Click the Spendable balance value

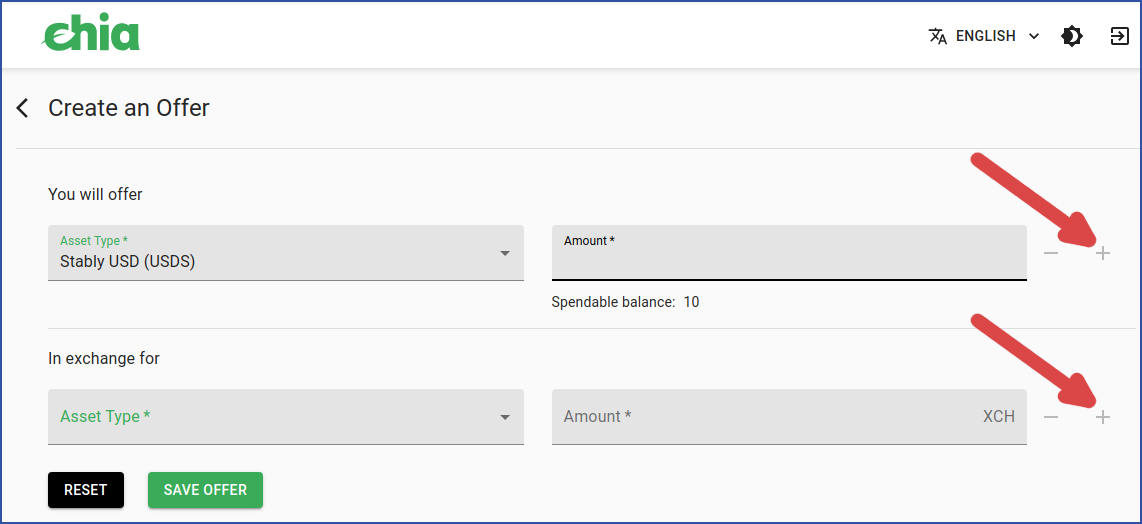pos(691,302)
